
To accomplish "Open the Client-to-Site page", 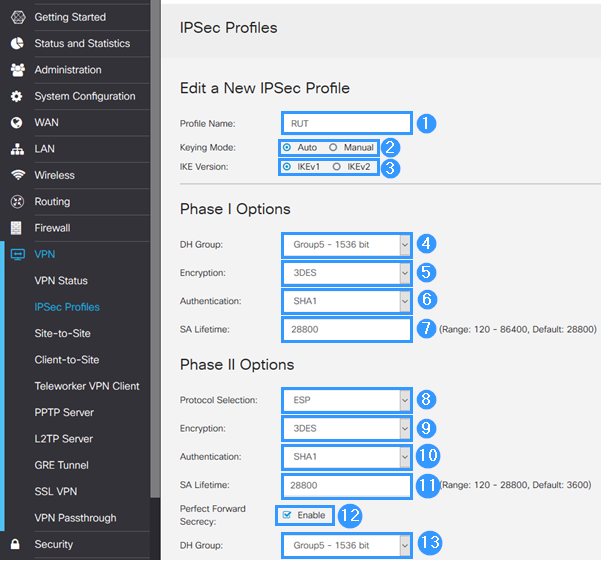I will tap(66, 360).
